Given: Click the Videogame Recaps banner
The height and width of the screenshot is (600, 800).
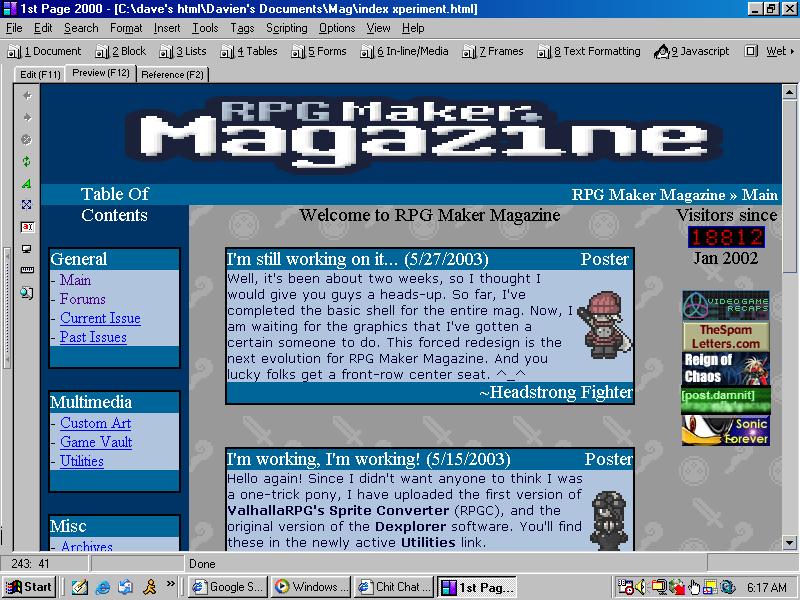Looking at the screenshot, I should 726,305.
